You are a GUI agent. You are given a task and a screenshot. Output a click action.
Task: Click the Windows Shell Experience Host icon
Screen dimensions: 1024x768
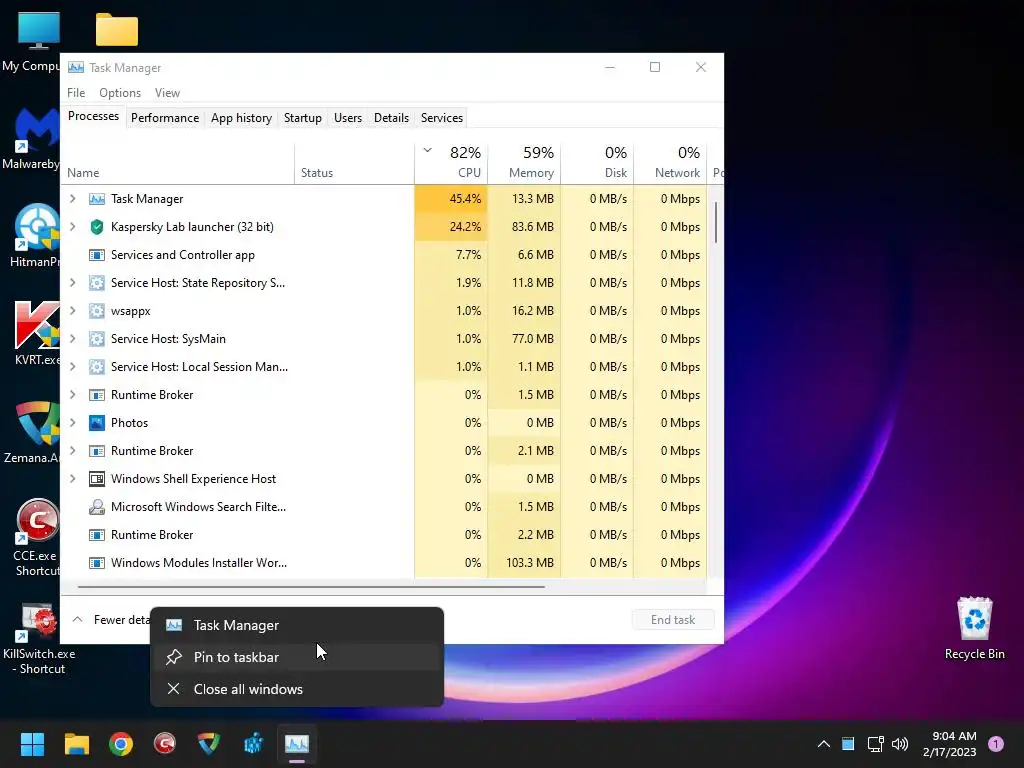pos(97,479)
